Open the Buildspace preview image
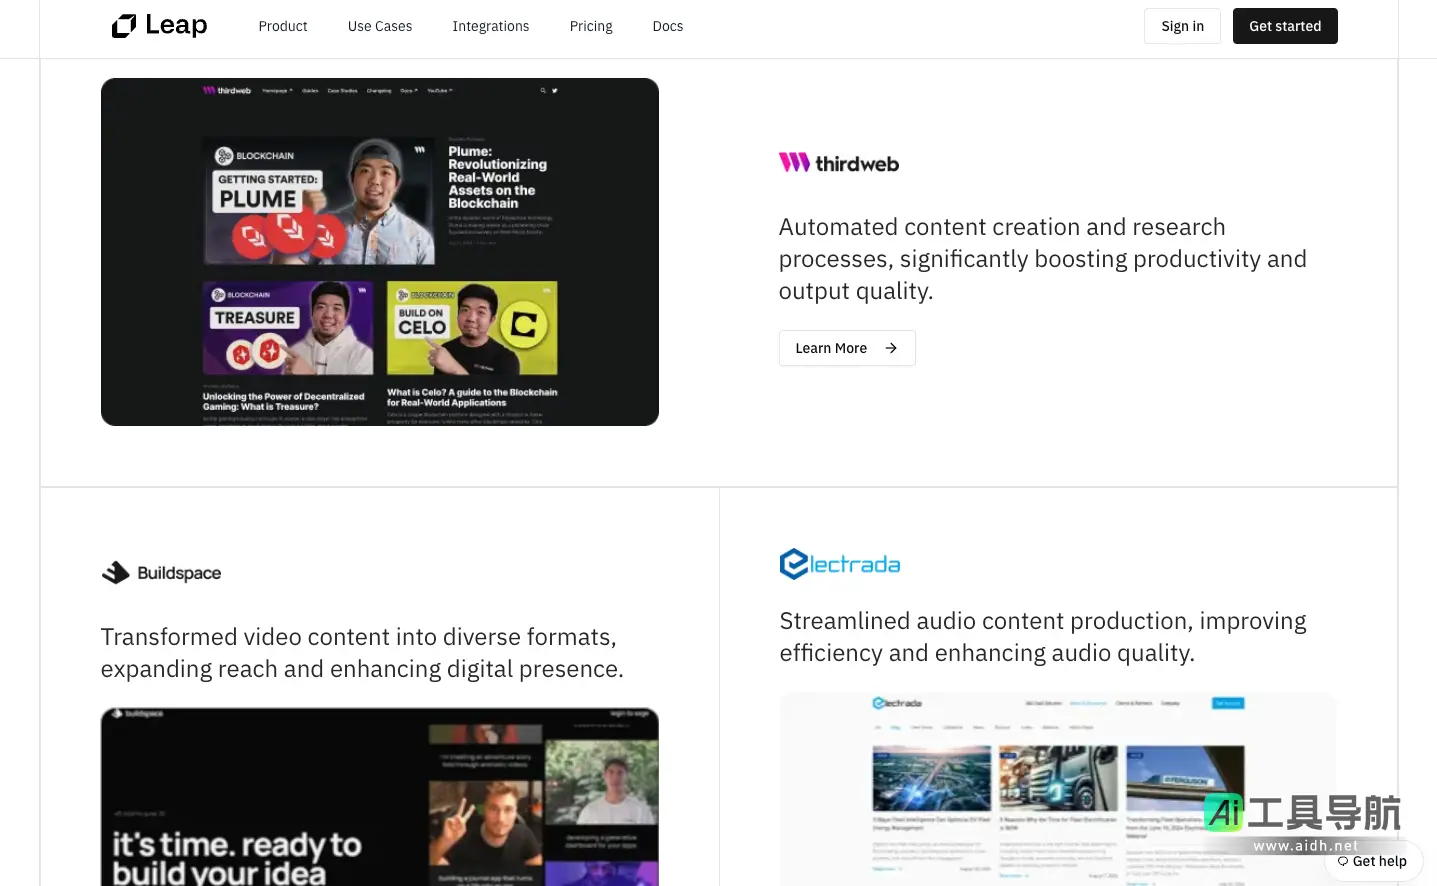 click(380, 796)
